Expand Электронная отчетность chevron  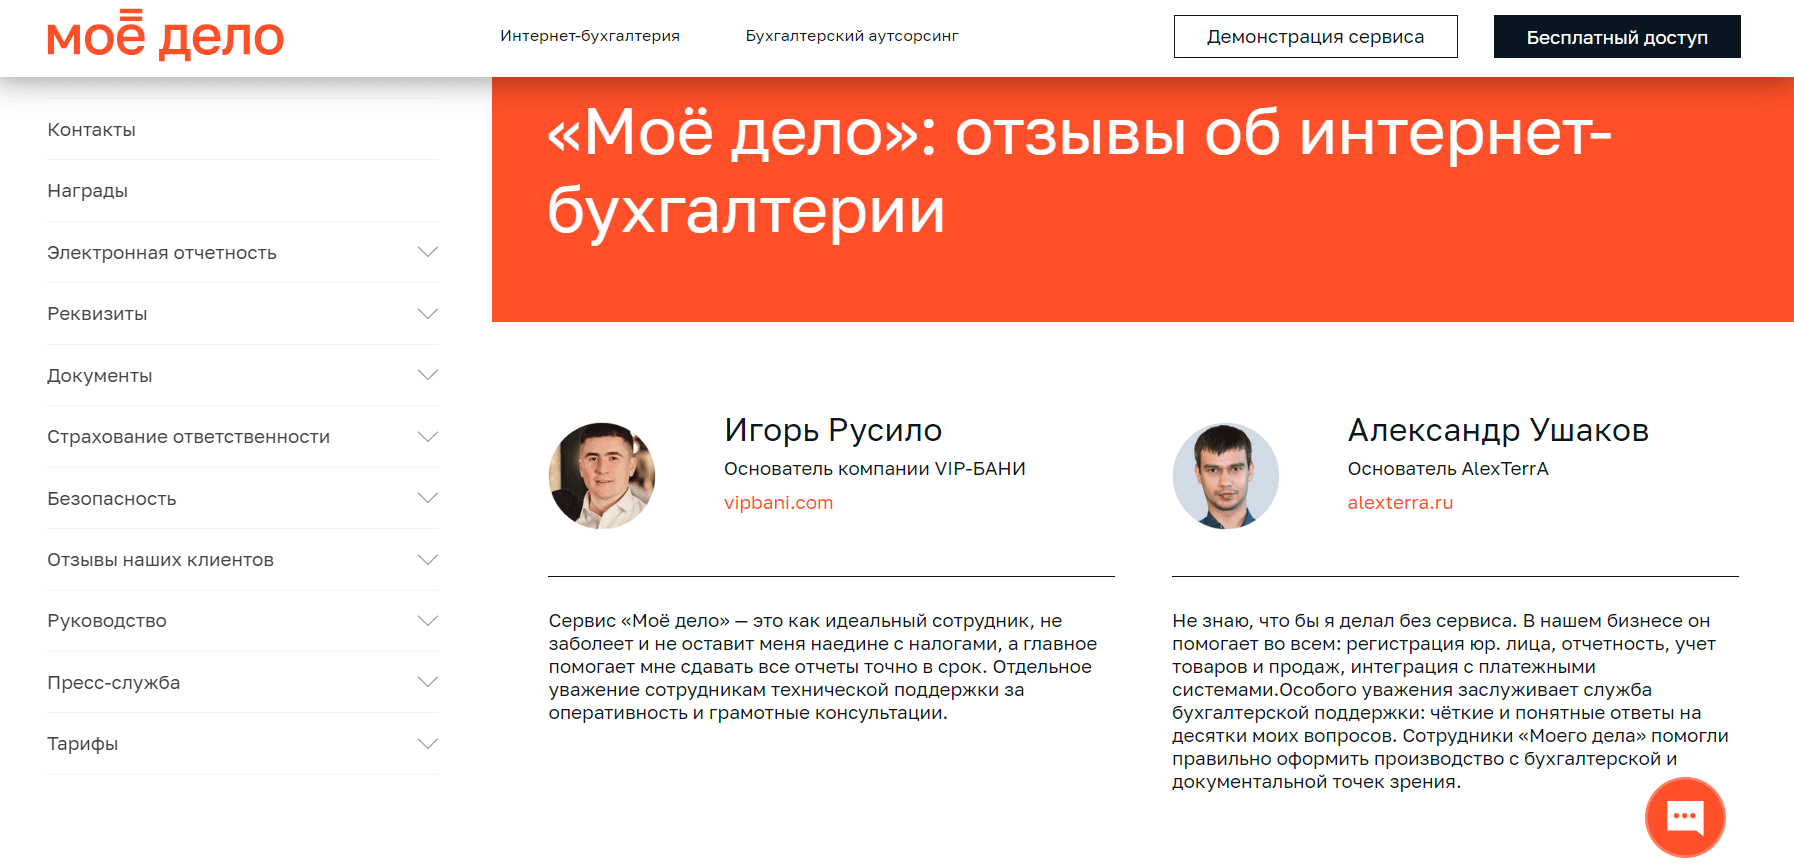428,252
